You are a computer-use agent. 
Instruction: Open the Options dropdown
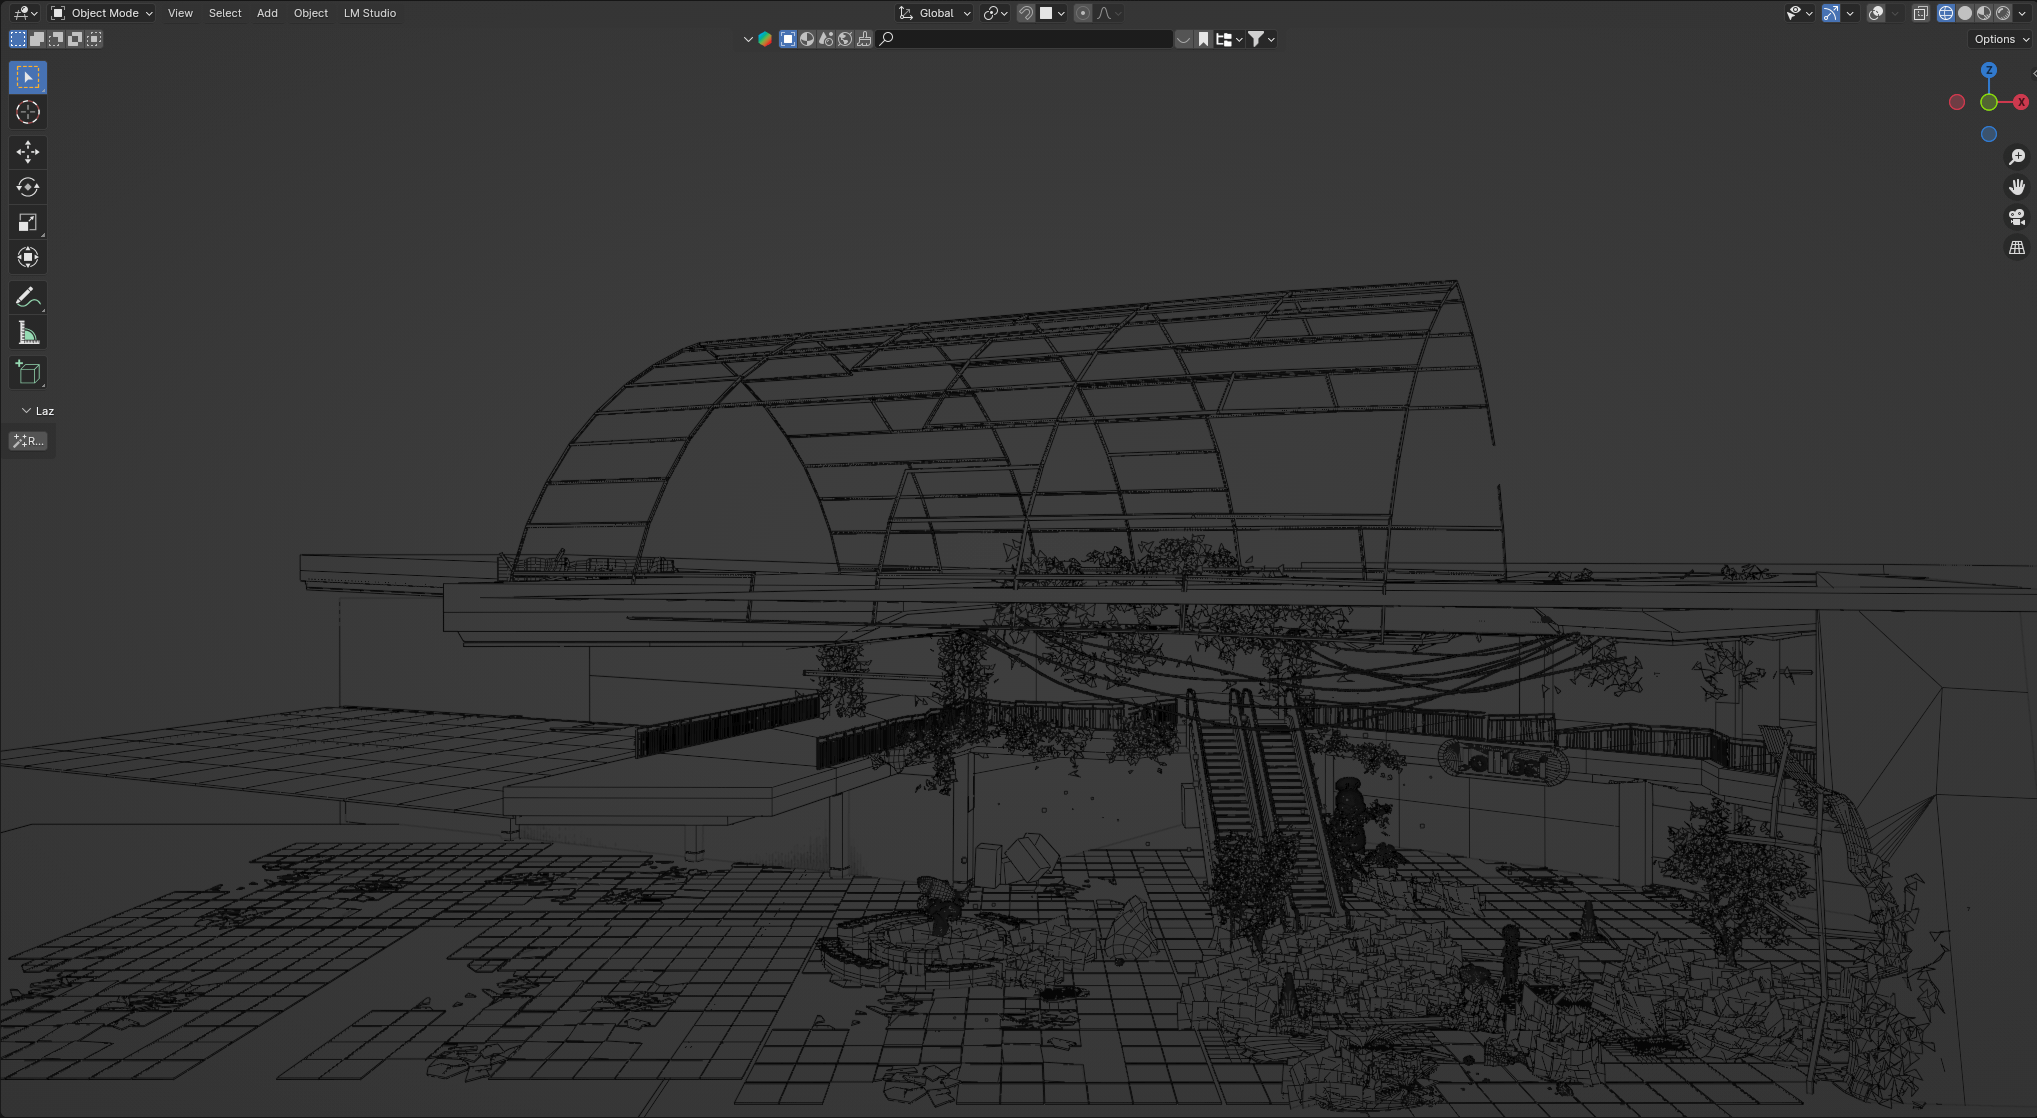(x=2001, y=39)
